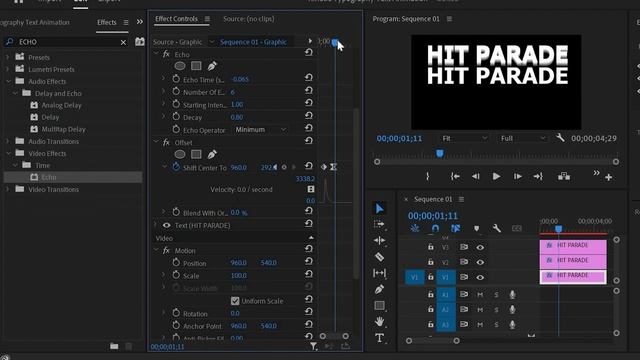Show overflow panels double chevron

point(140,22)
